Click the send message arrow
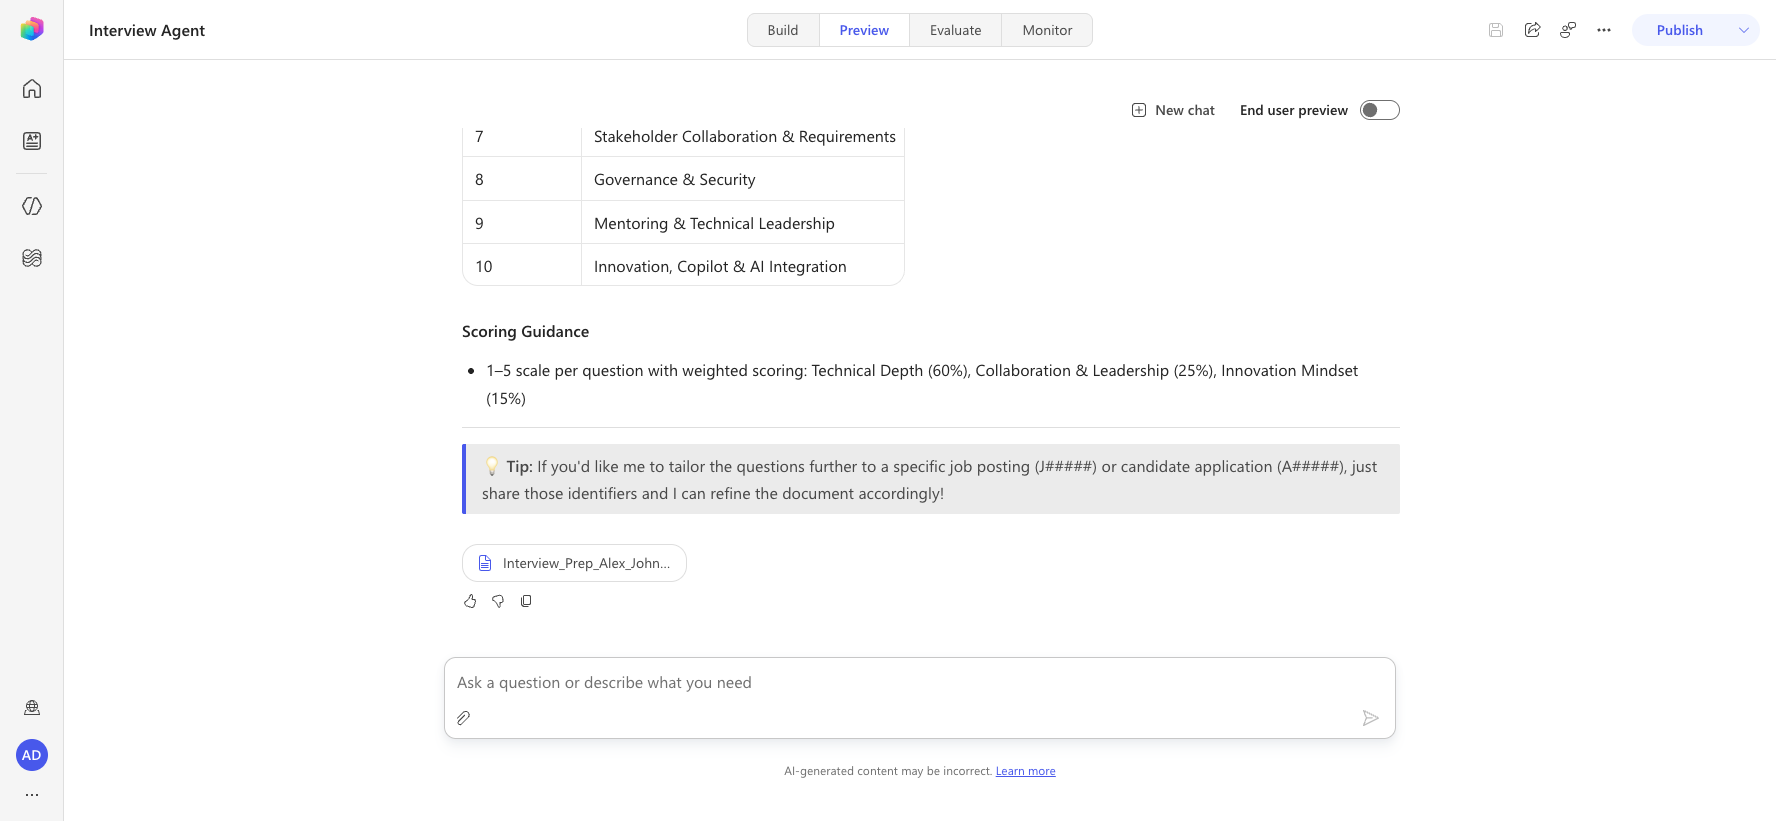The height and width of the screenshot is (821, 1776). click(1371, 718)
